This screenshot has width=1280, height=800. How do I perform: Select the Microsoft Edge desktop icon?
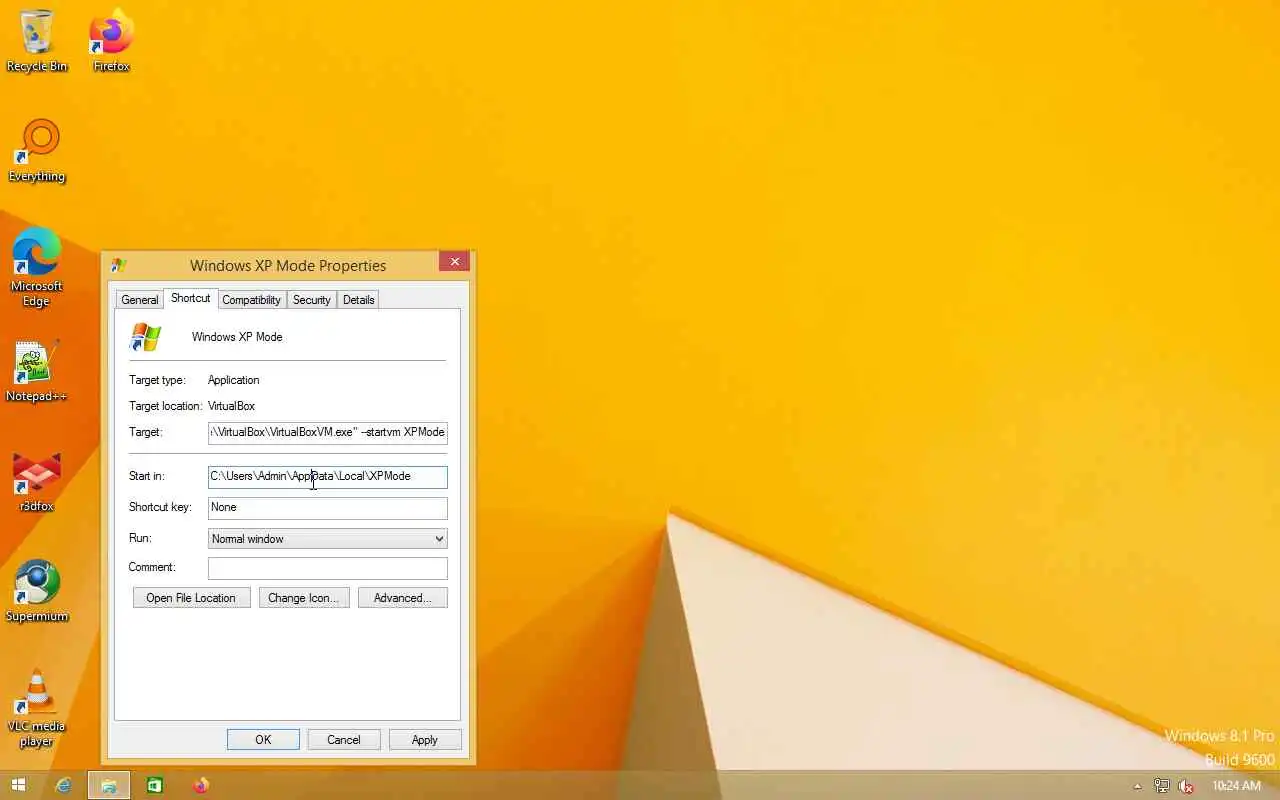click(x=37, y=268)
